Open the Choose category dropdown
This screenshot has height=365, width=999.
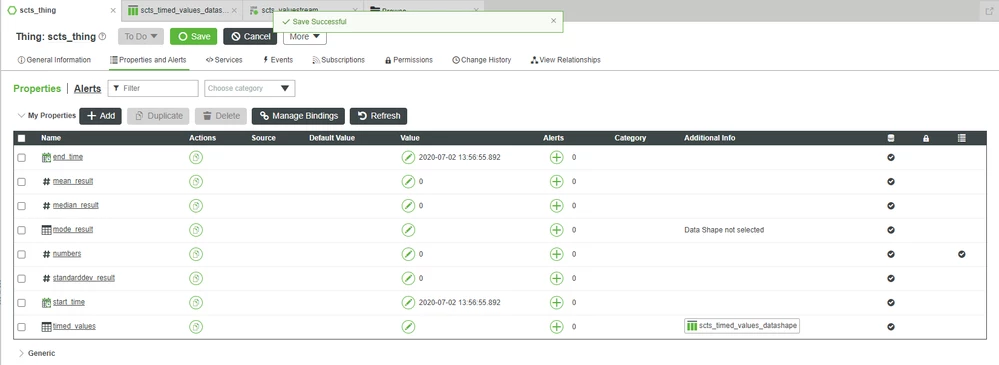(250, 89)
